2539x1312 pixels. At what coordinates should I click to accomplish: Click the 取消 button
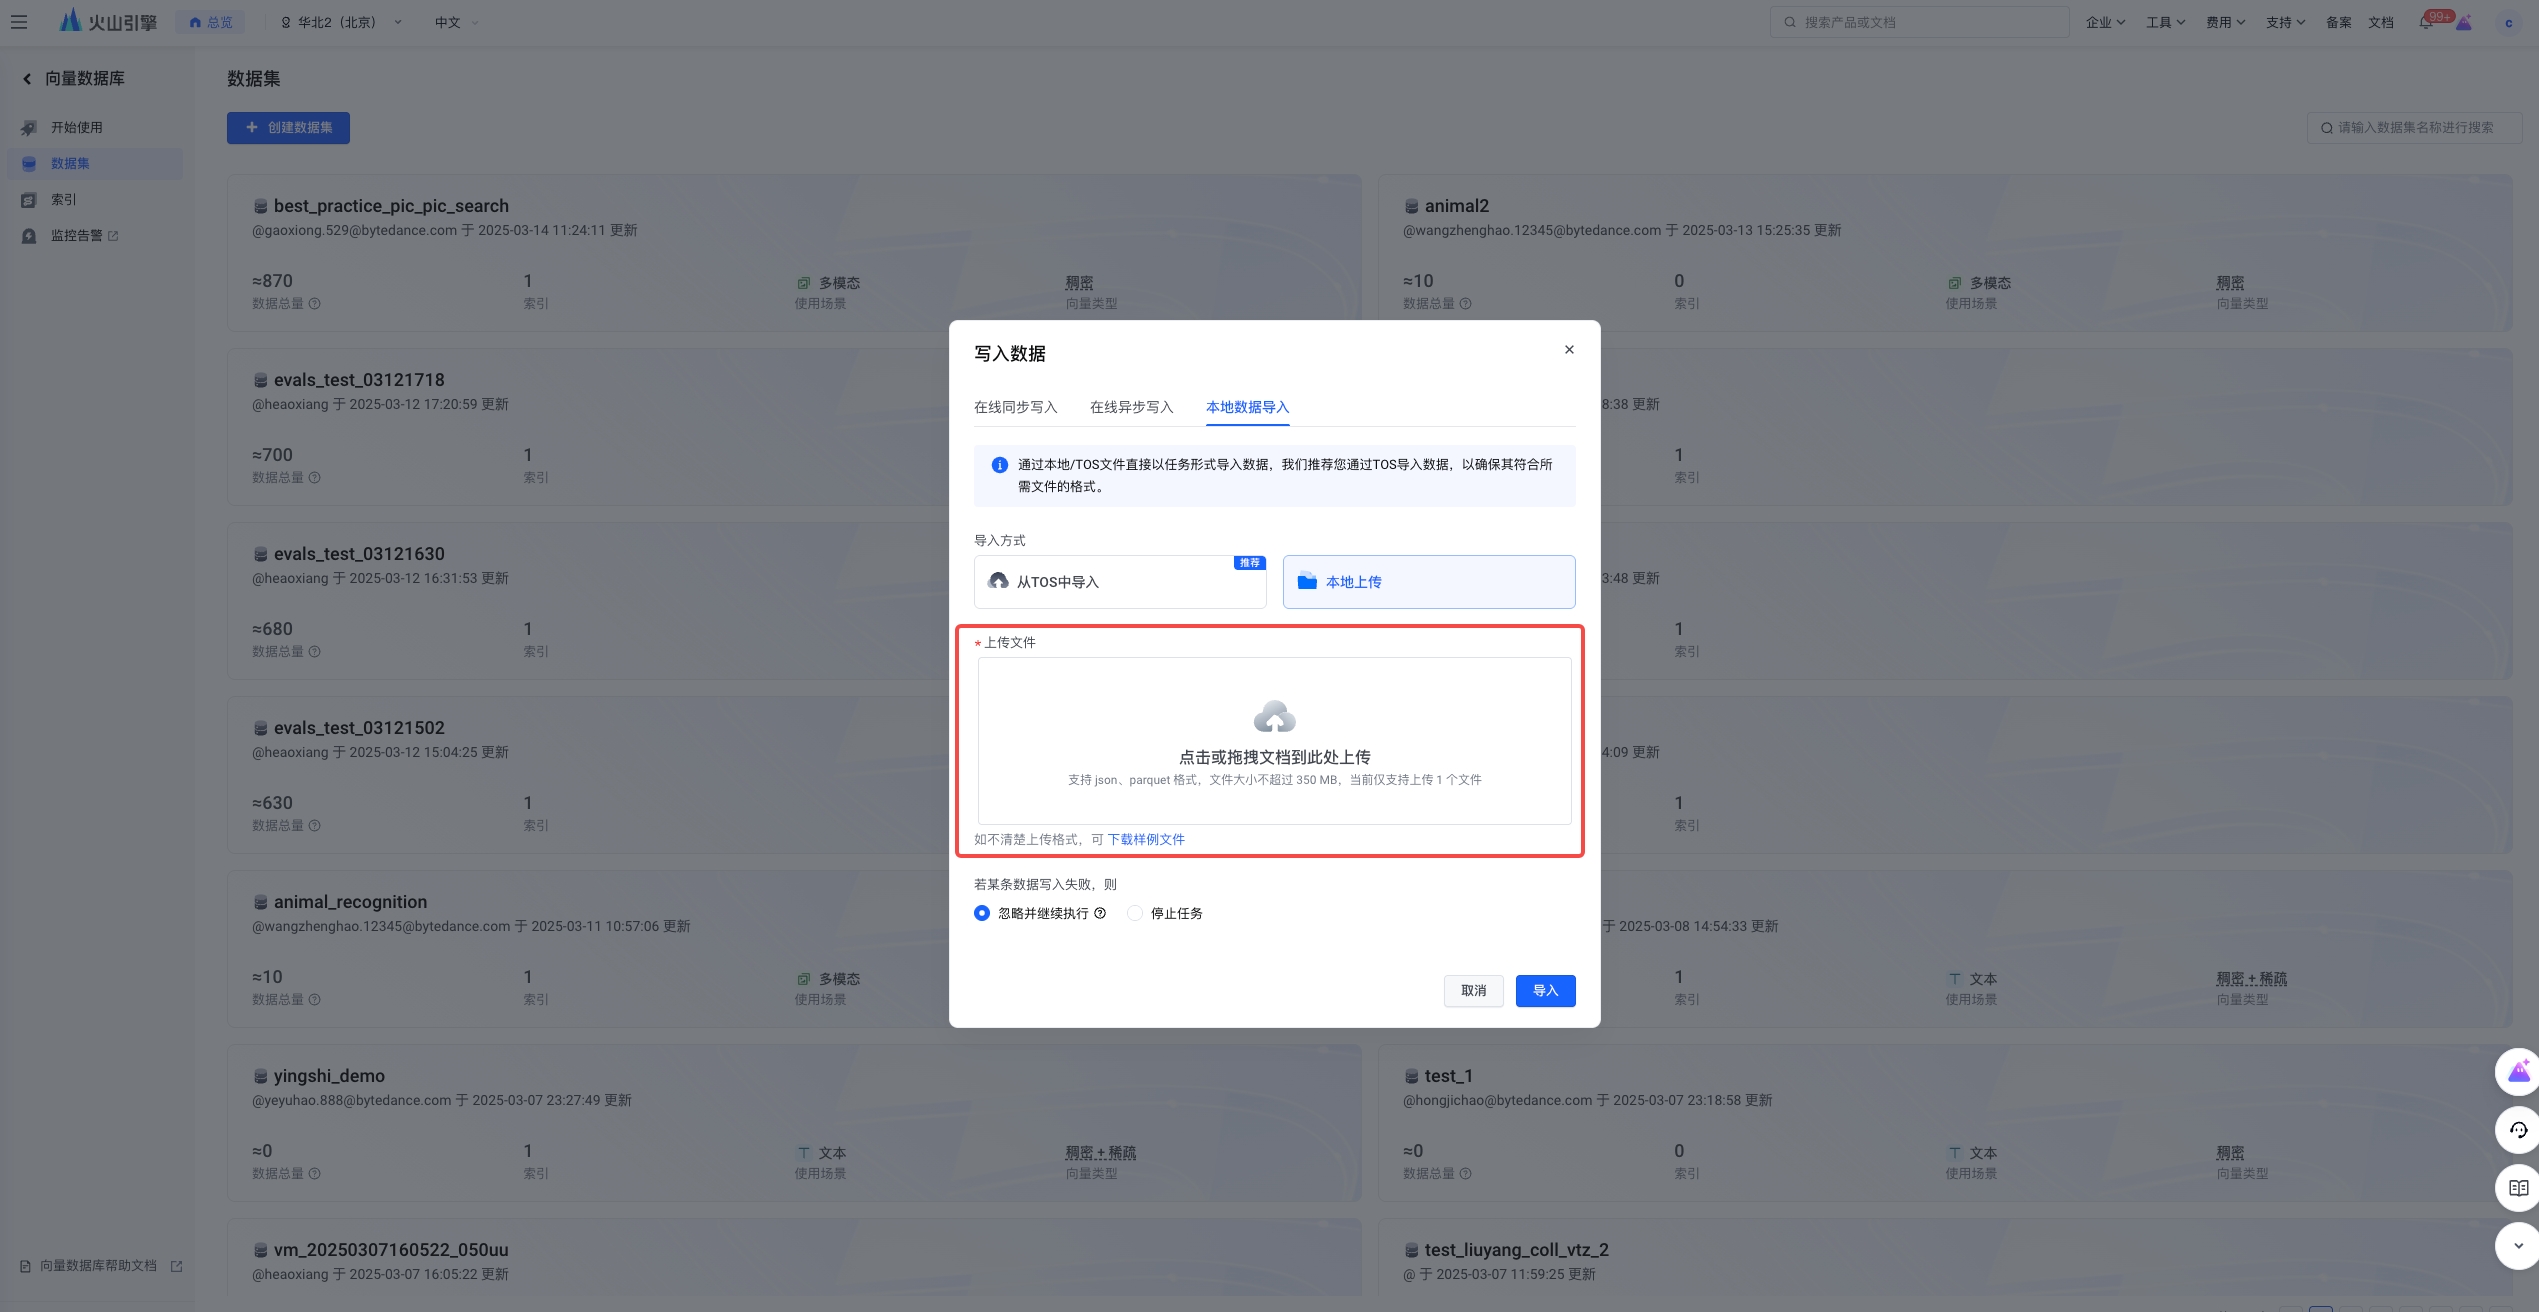(1473, 990)
